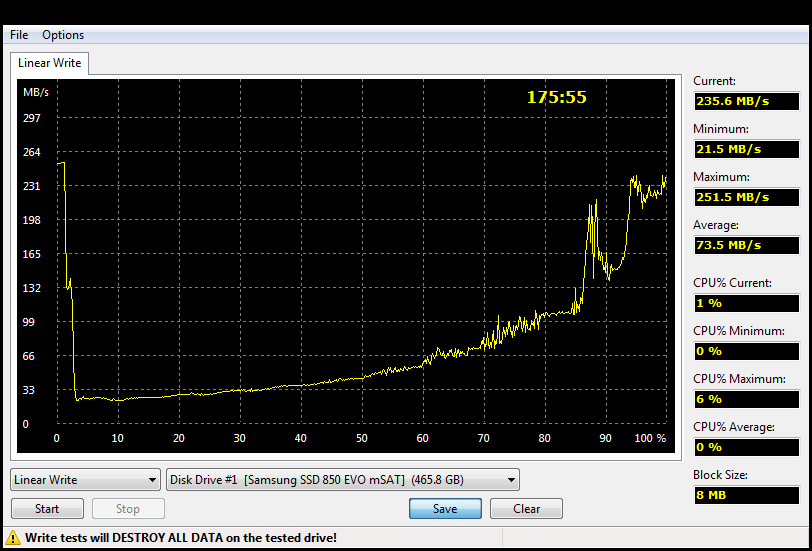Click the Current value 235.6 MB/s

click(x=746, y=102)
